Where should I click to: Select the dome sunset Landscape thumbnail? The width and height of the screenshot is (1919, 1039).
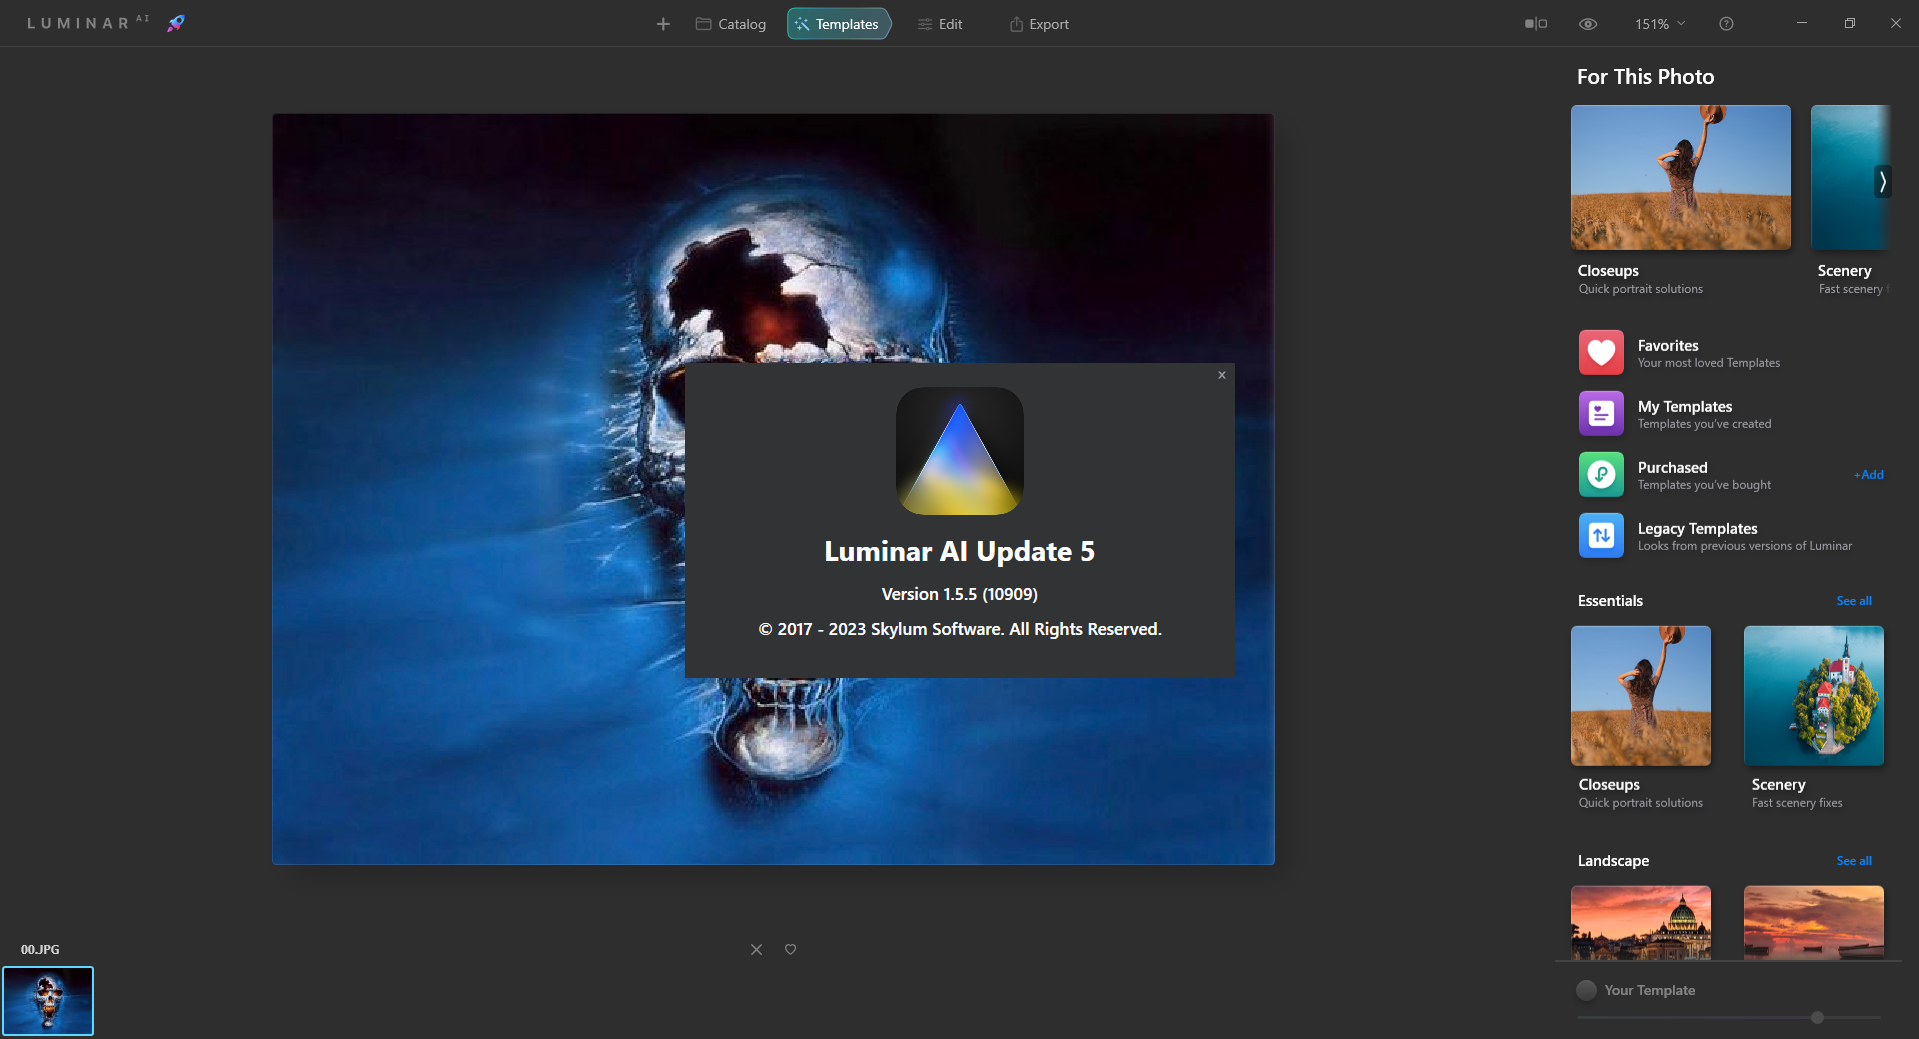tap(1641, 922)
